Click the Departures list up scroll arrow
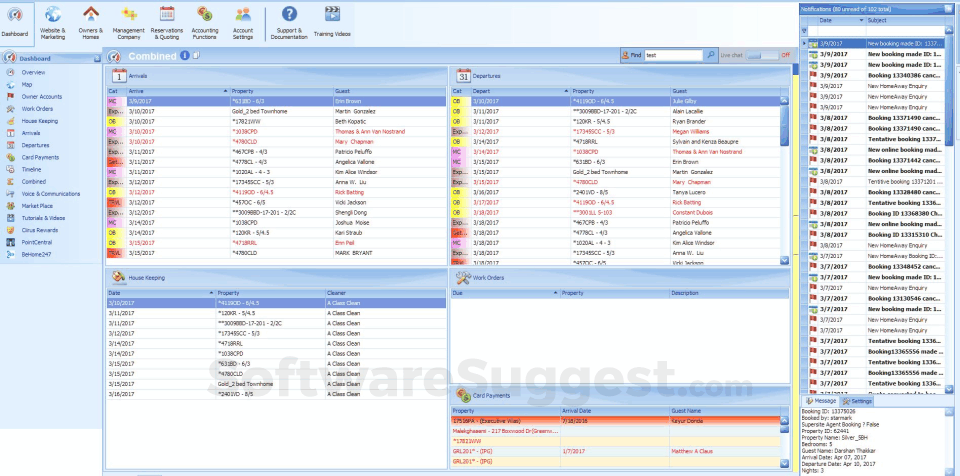The height and width of the screenshot is (476, 960). [784, 100]
